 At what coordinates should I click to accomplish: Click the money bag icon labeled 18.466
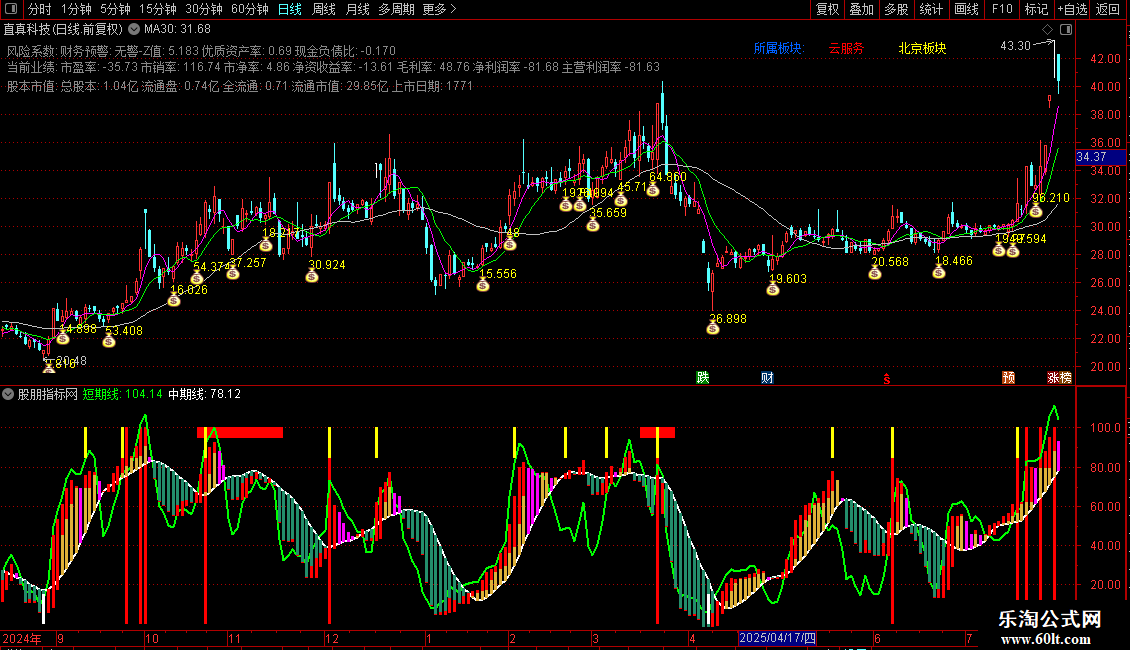938,272
